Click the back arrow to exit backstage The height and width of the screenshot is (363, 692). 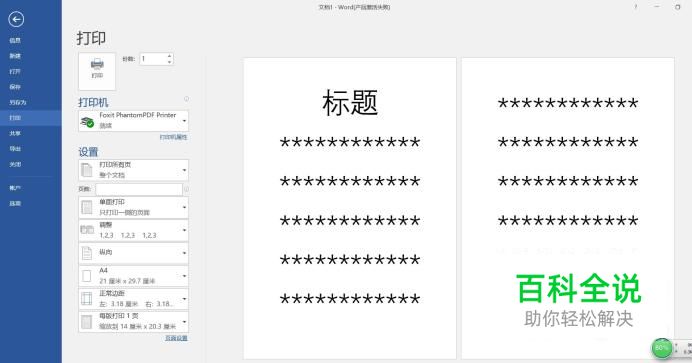coord(16,19)
